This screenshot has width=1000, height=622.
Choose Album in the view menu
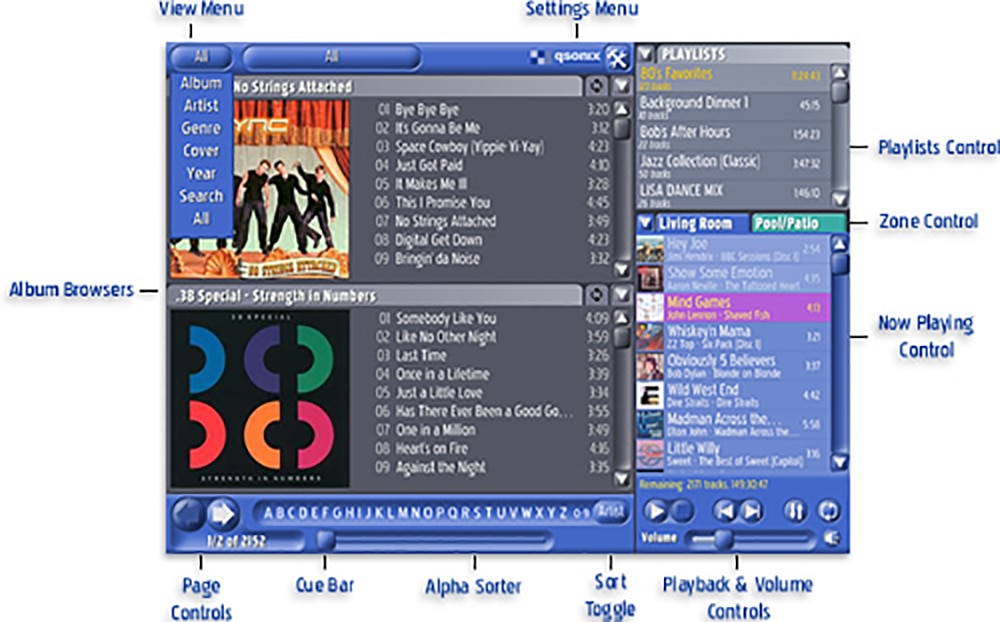pos(201,83)
